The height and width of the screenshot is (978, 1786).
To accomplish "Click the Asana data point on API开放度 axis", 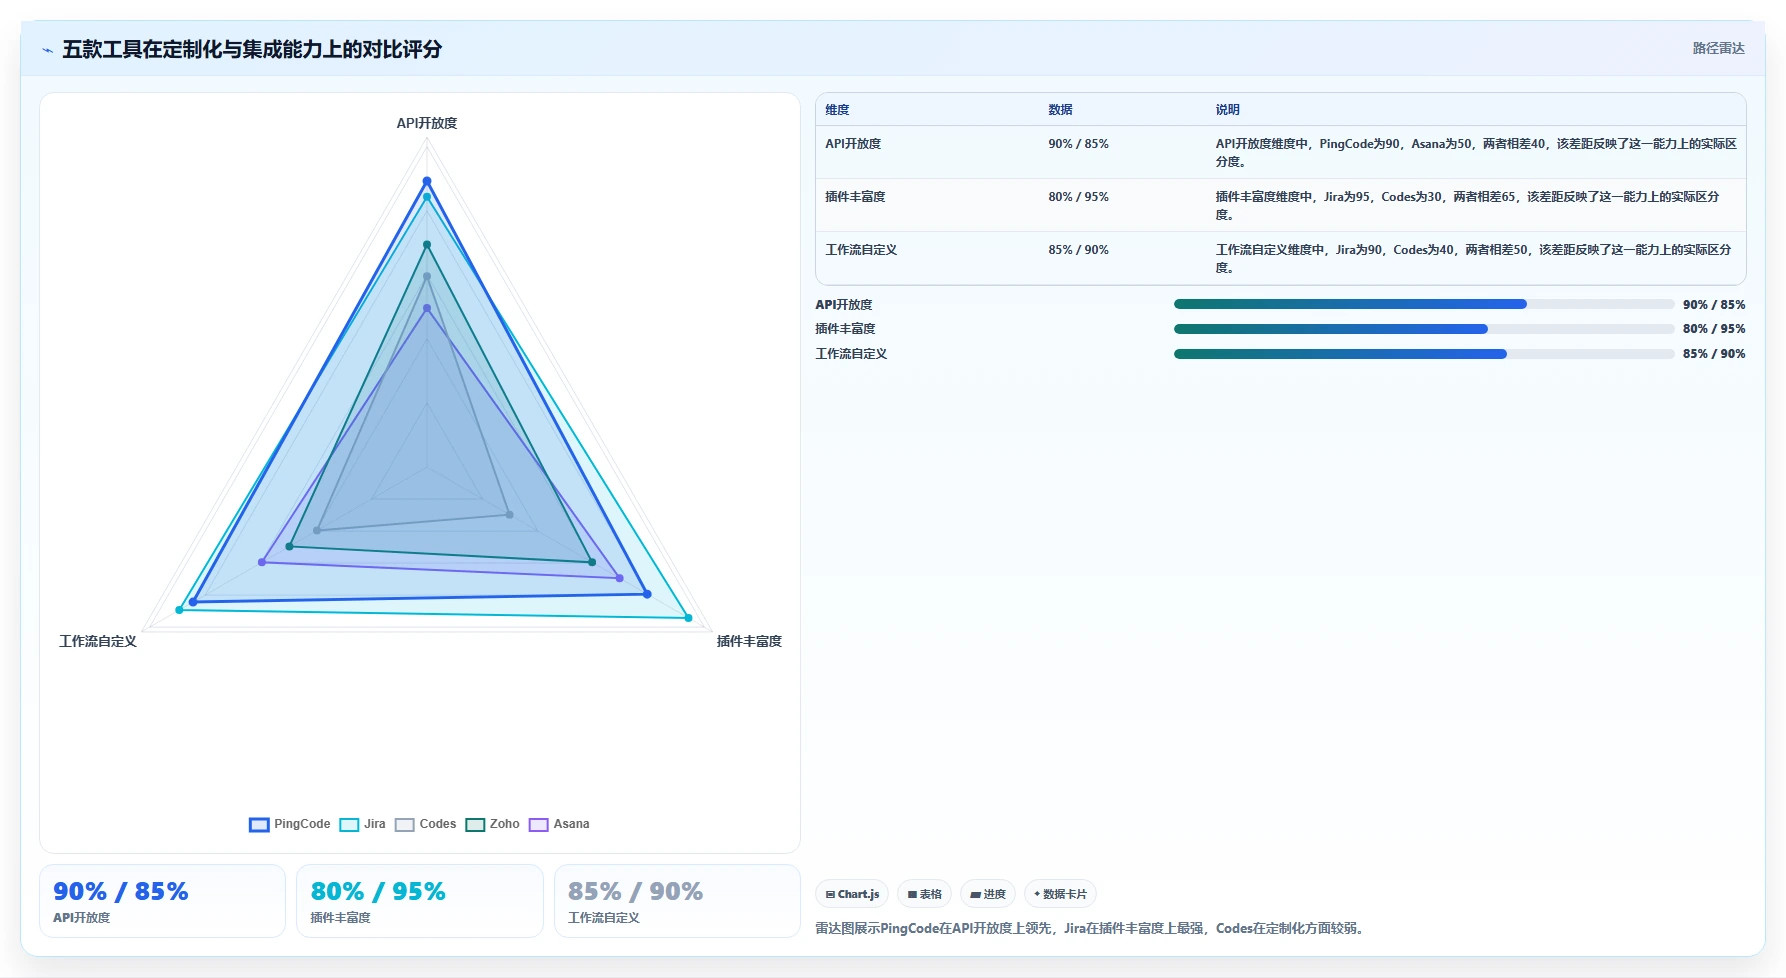I will pos(427,308).
